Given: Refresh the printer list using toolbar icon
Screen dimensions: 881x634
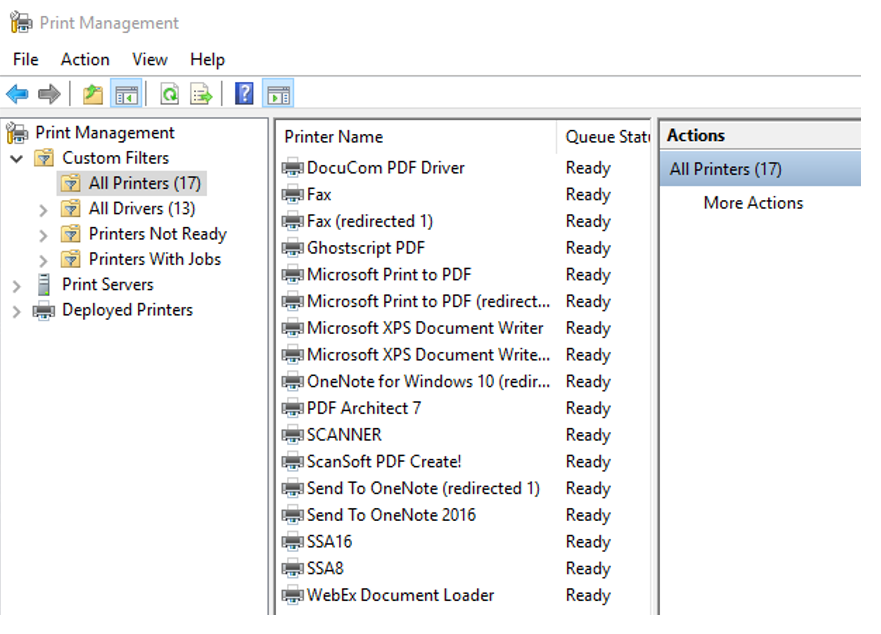Looking at the screenshot, I should (169, 94).
